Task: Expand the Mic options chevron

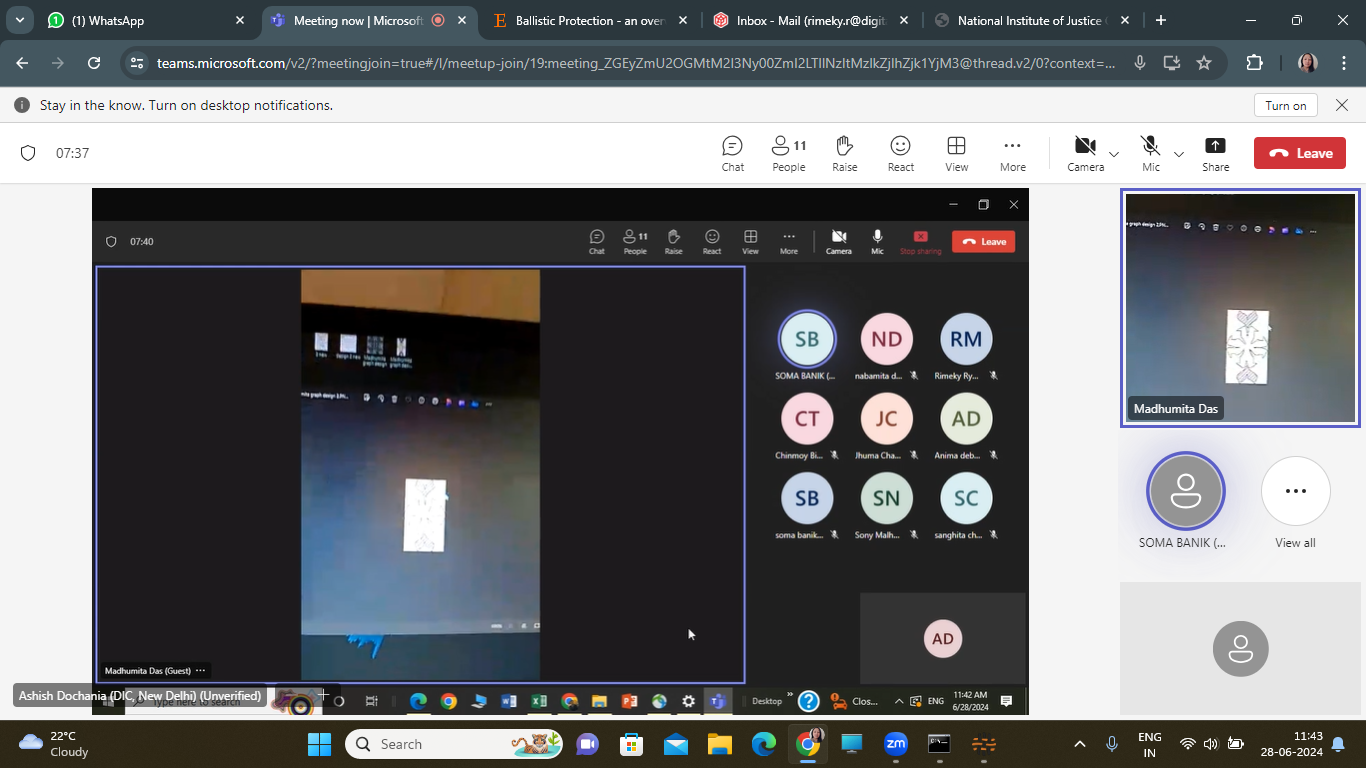Action: (1179, 154)
